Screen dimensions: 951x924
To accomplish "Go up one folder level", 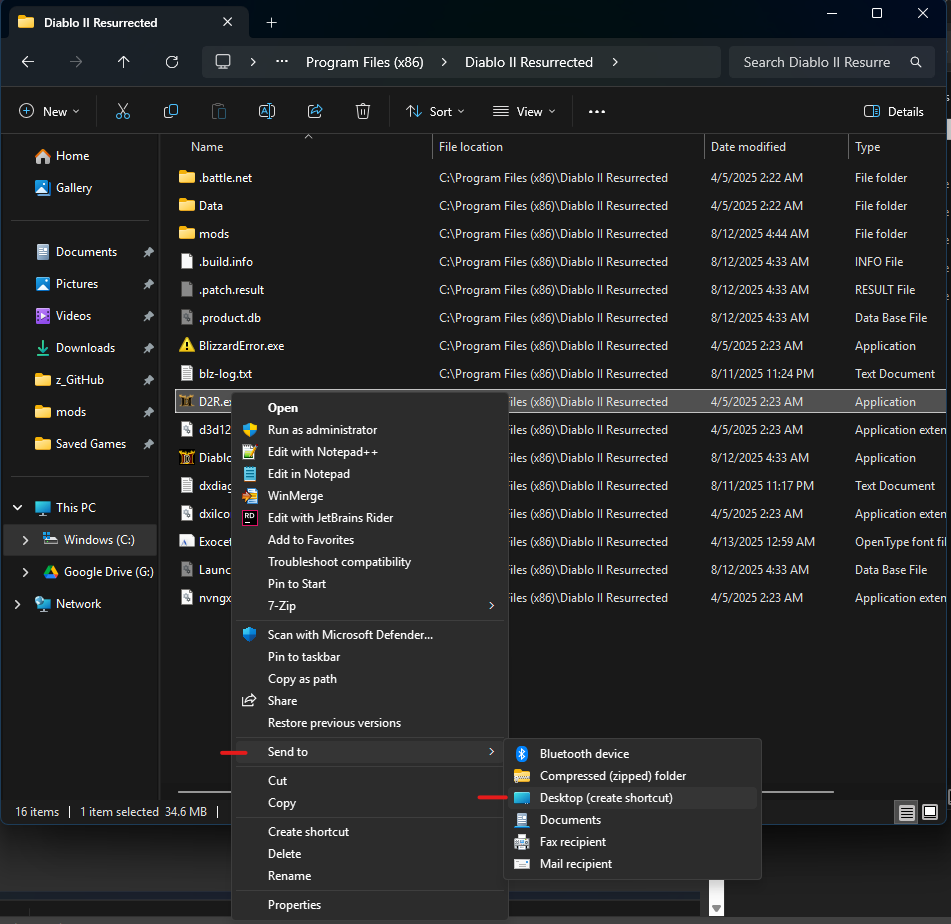I will [x=124, y=62].
